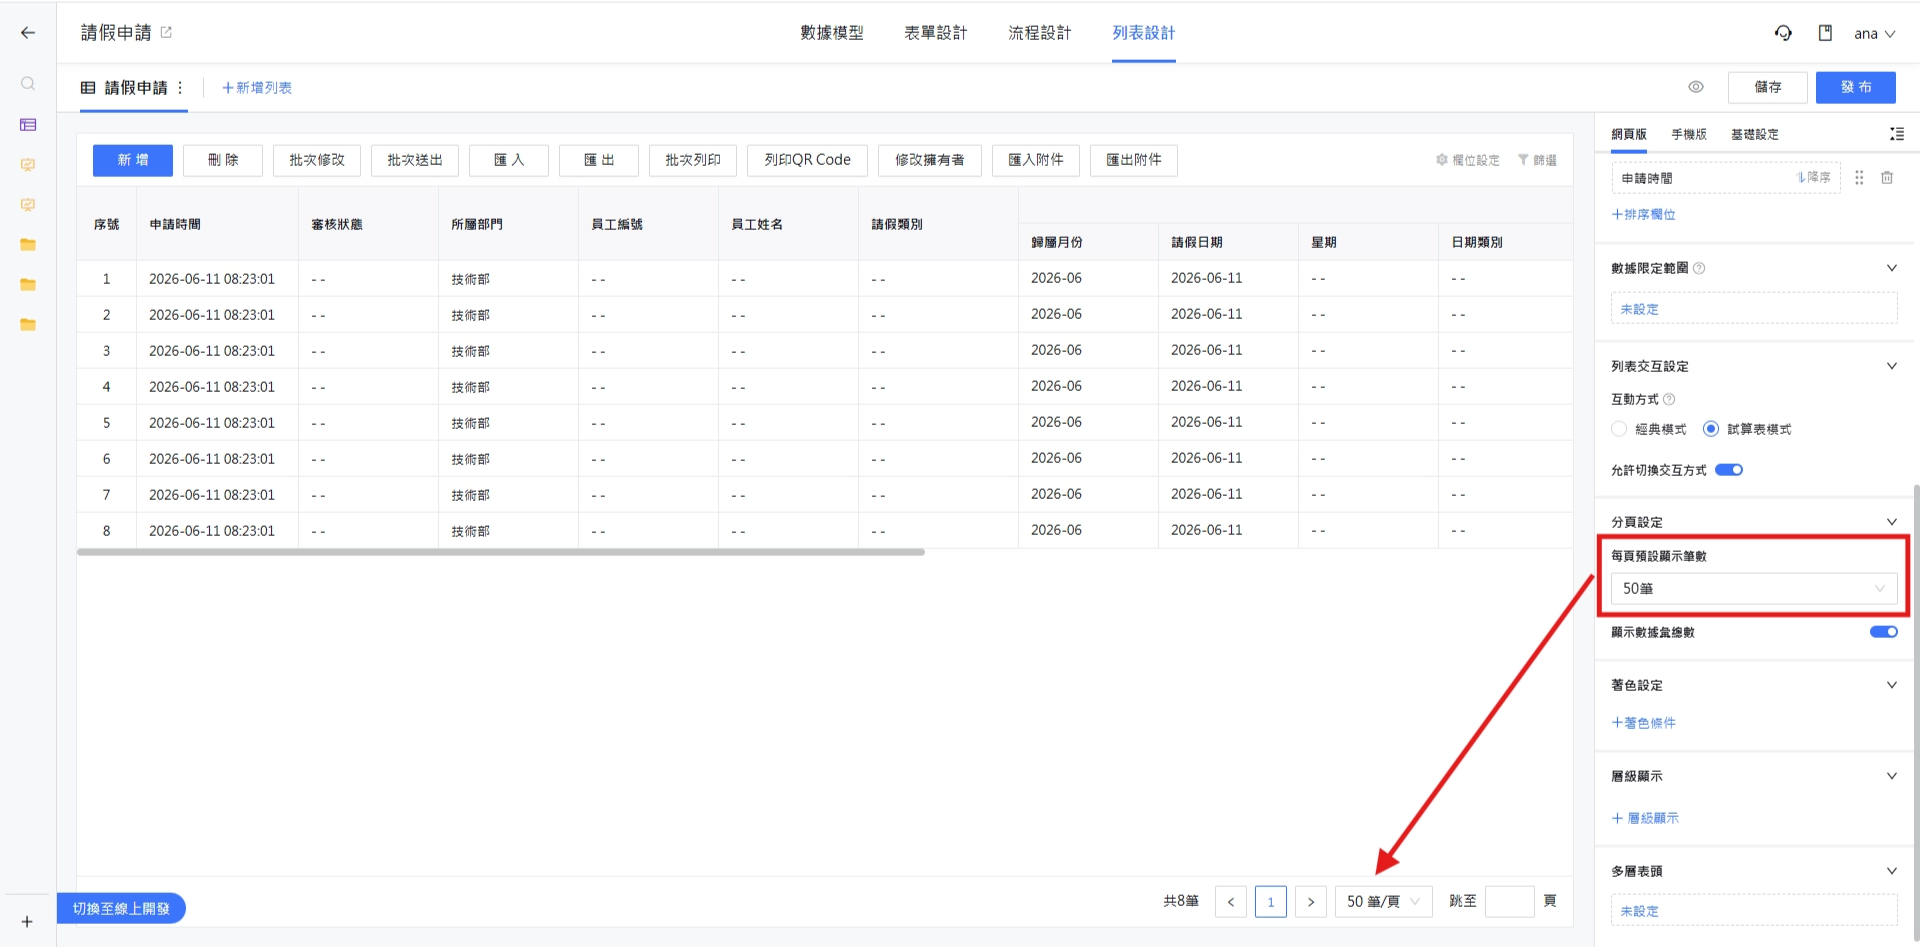This screenshot has width=1920, height=947.
Task: Switch to the 列表設計 tab
Action: 1144,33
